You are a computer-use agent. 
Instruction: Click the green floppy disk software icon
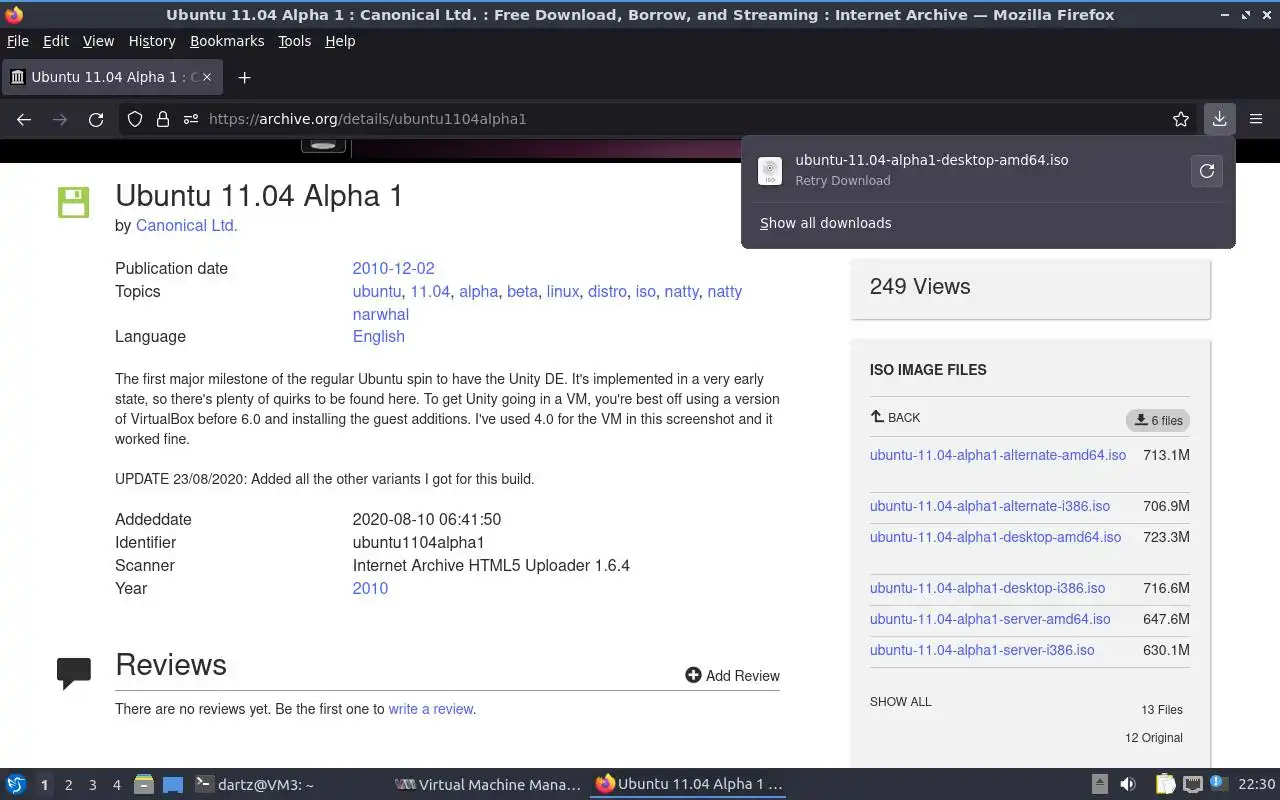(x=74, y=202)
